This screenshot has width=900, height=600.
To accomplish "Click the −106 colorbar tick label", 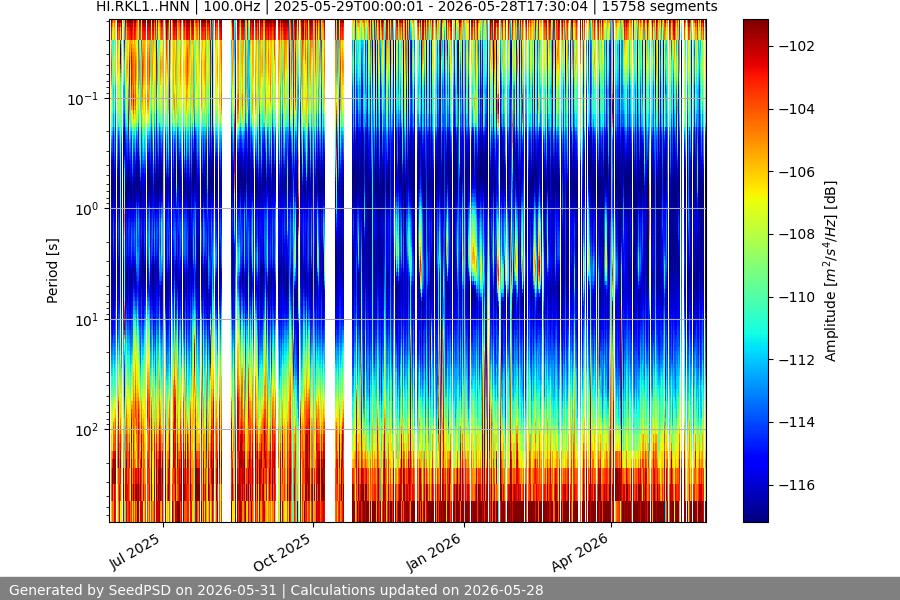I will (x=797, y=172).
